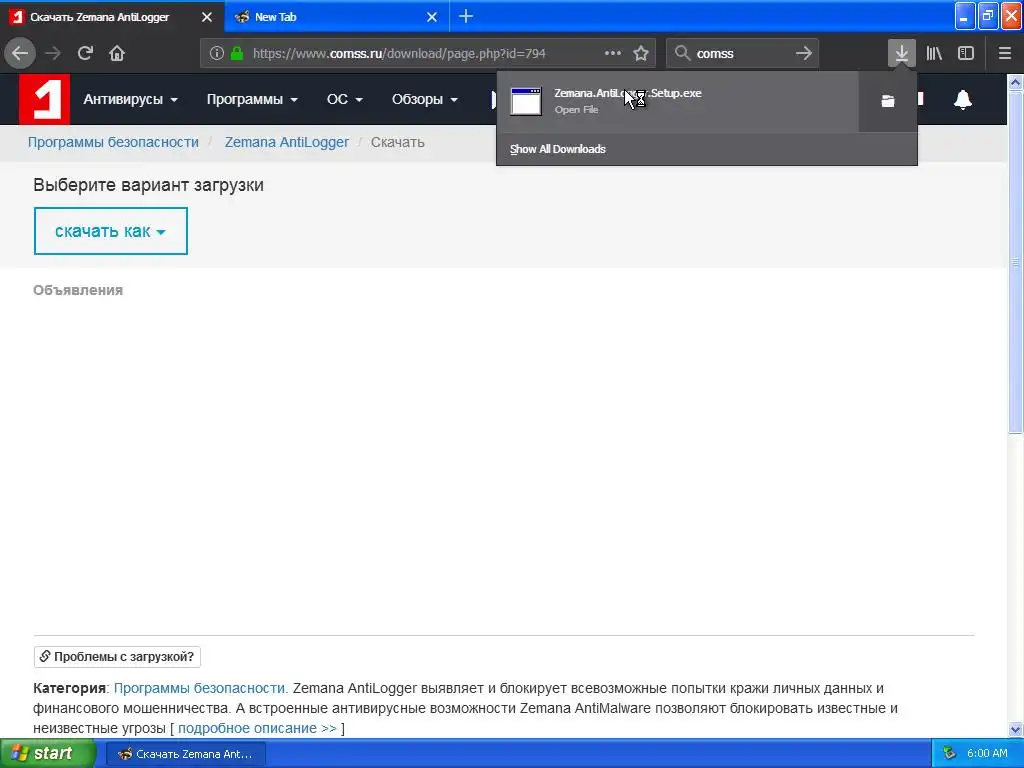Viewport: 1024px width, 768px height.
Task: Click into the URL address field
Action: click(398, 53)
